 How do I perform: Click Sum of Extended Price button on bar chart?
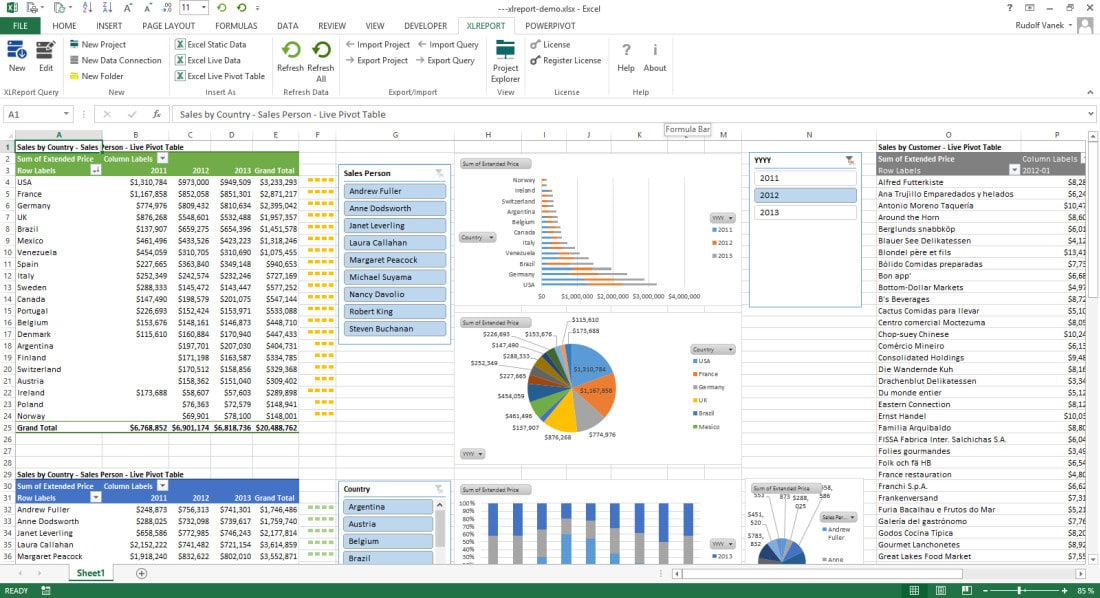pos(495,164)
